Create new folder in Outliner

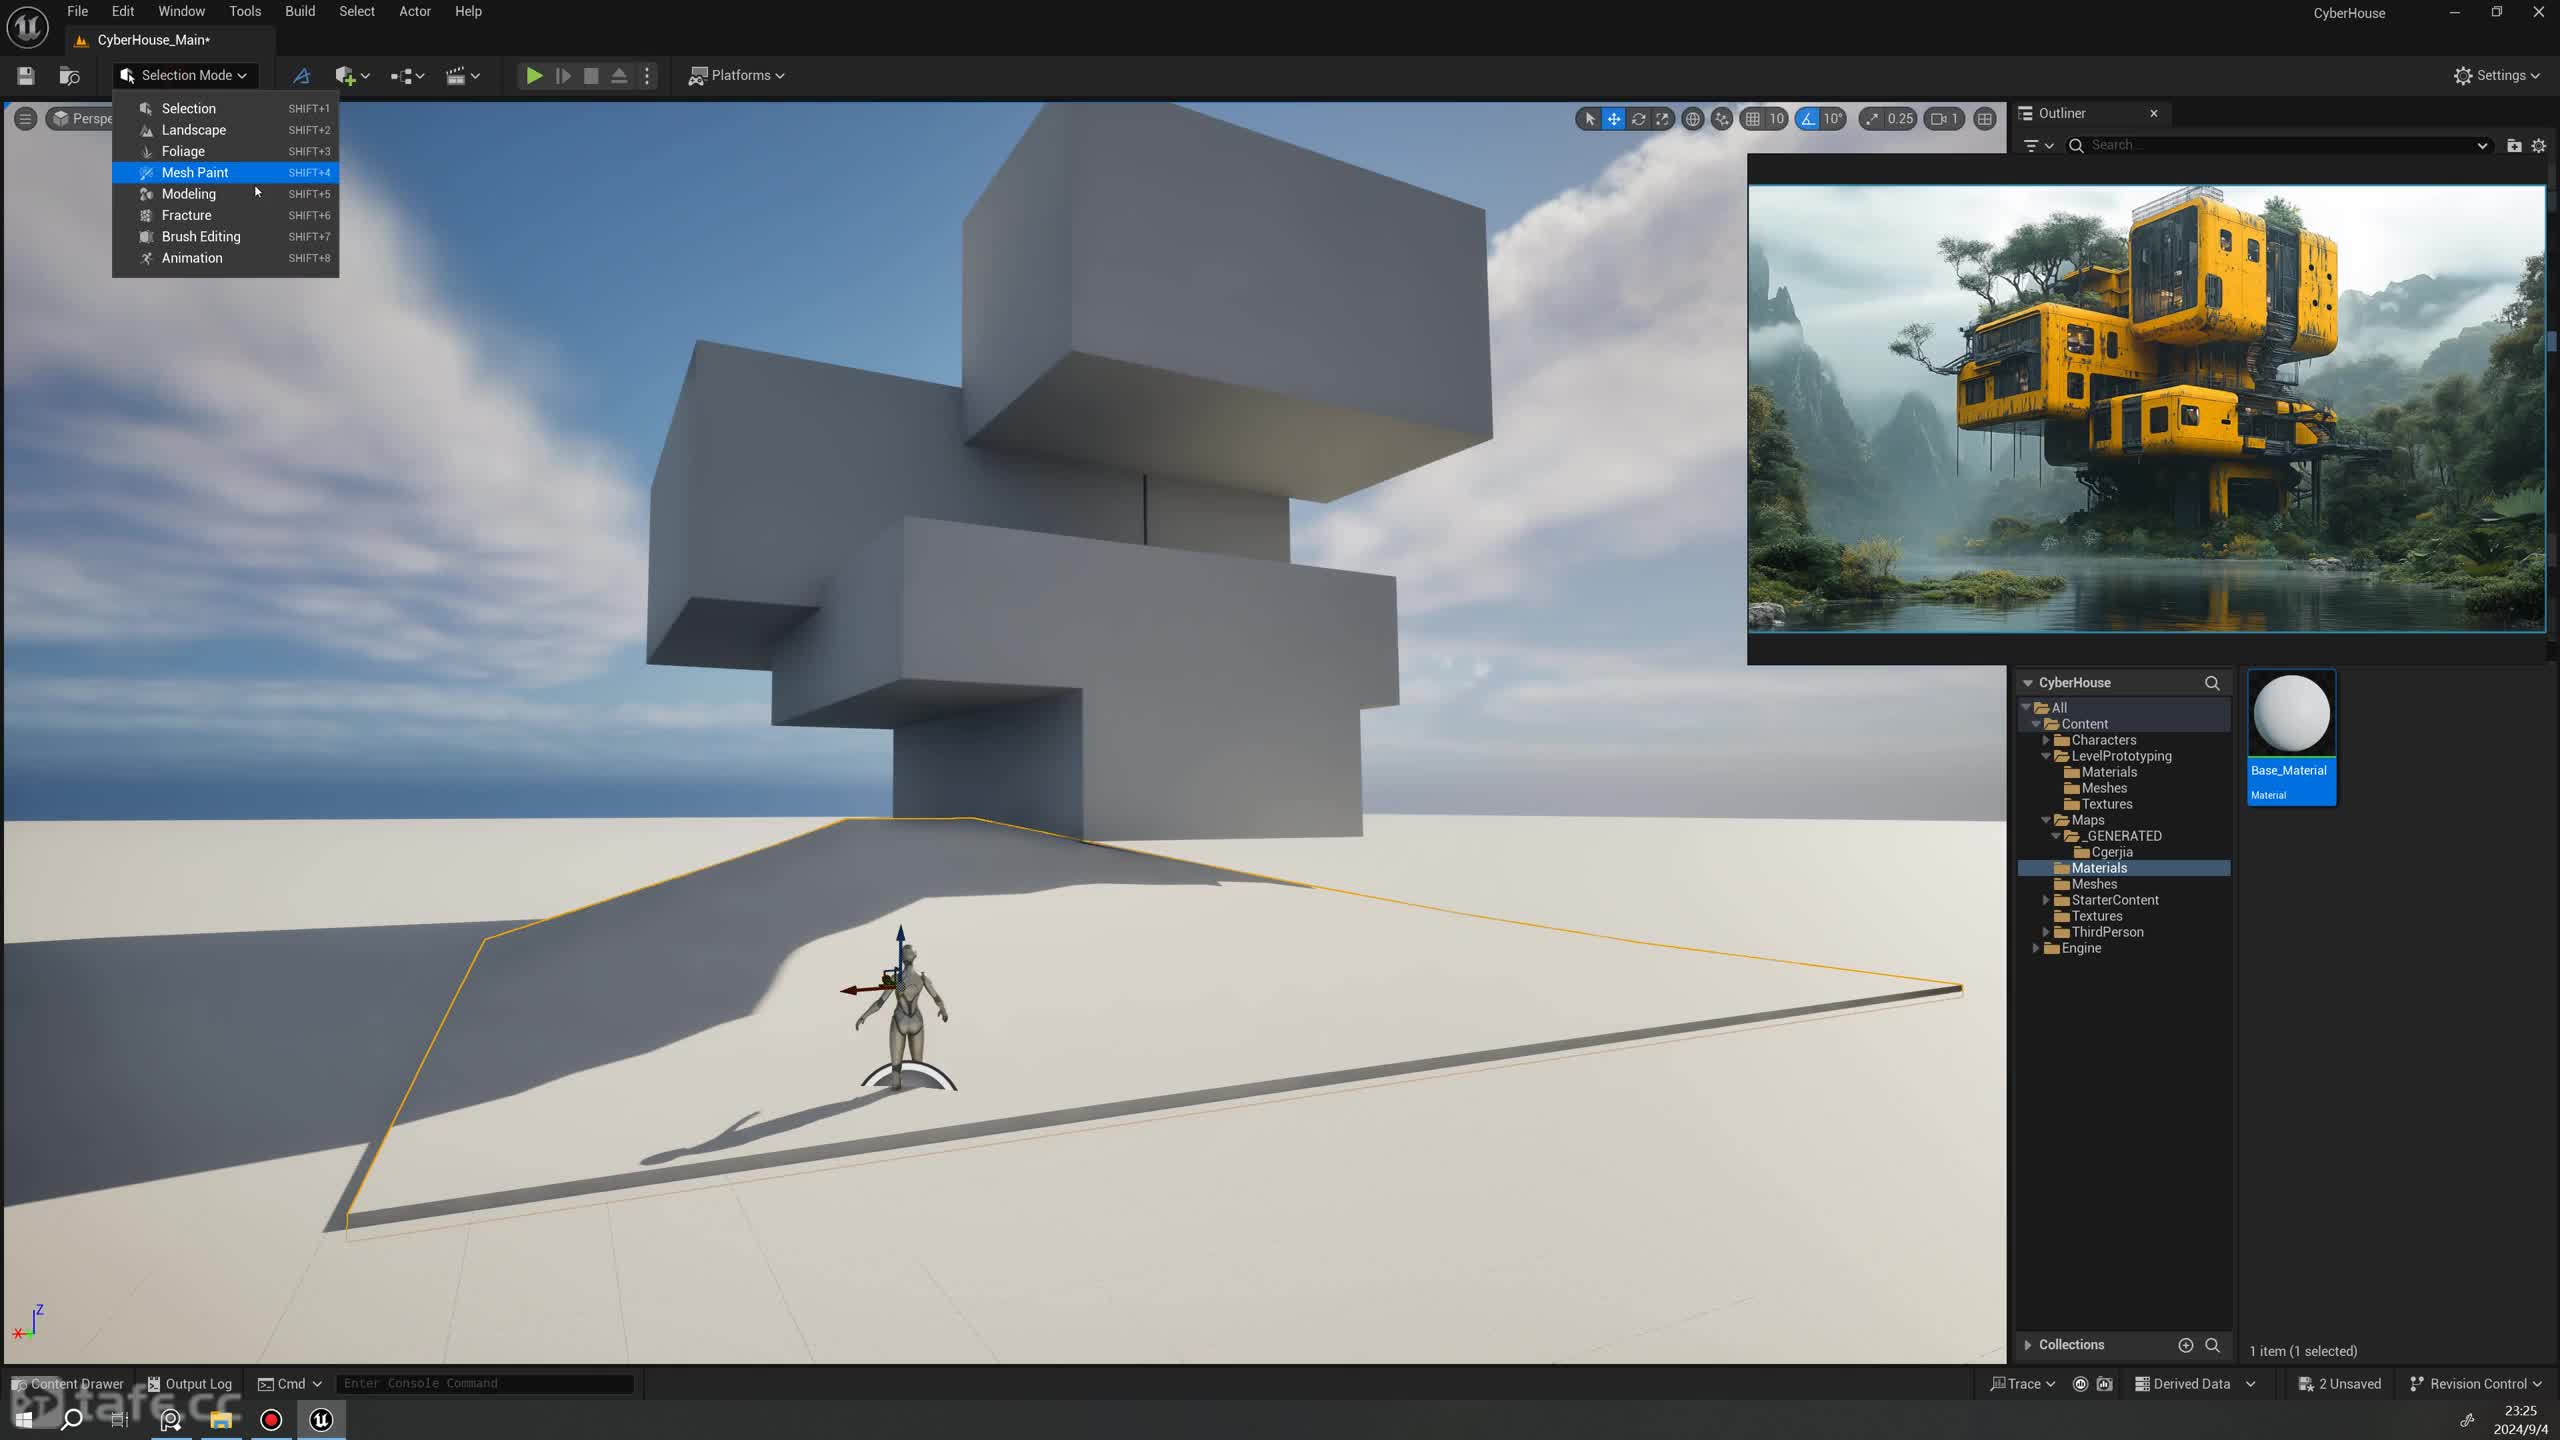point(2514,146)
